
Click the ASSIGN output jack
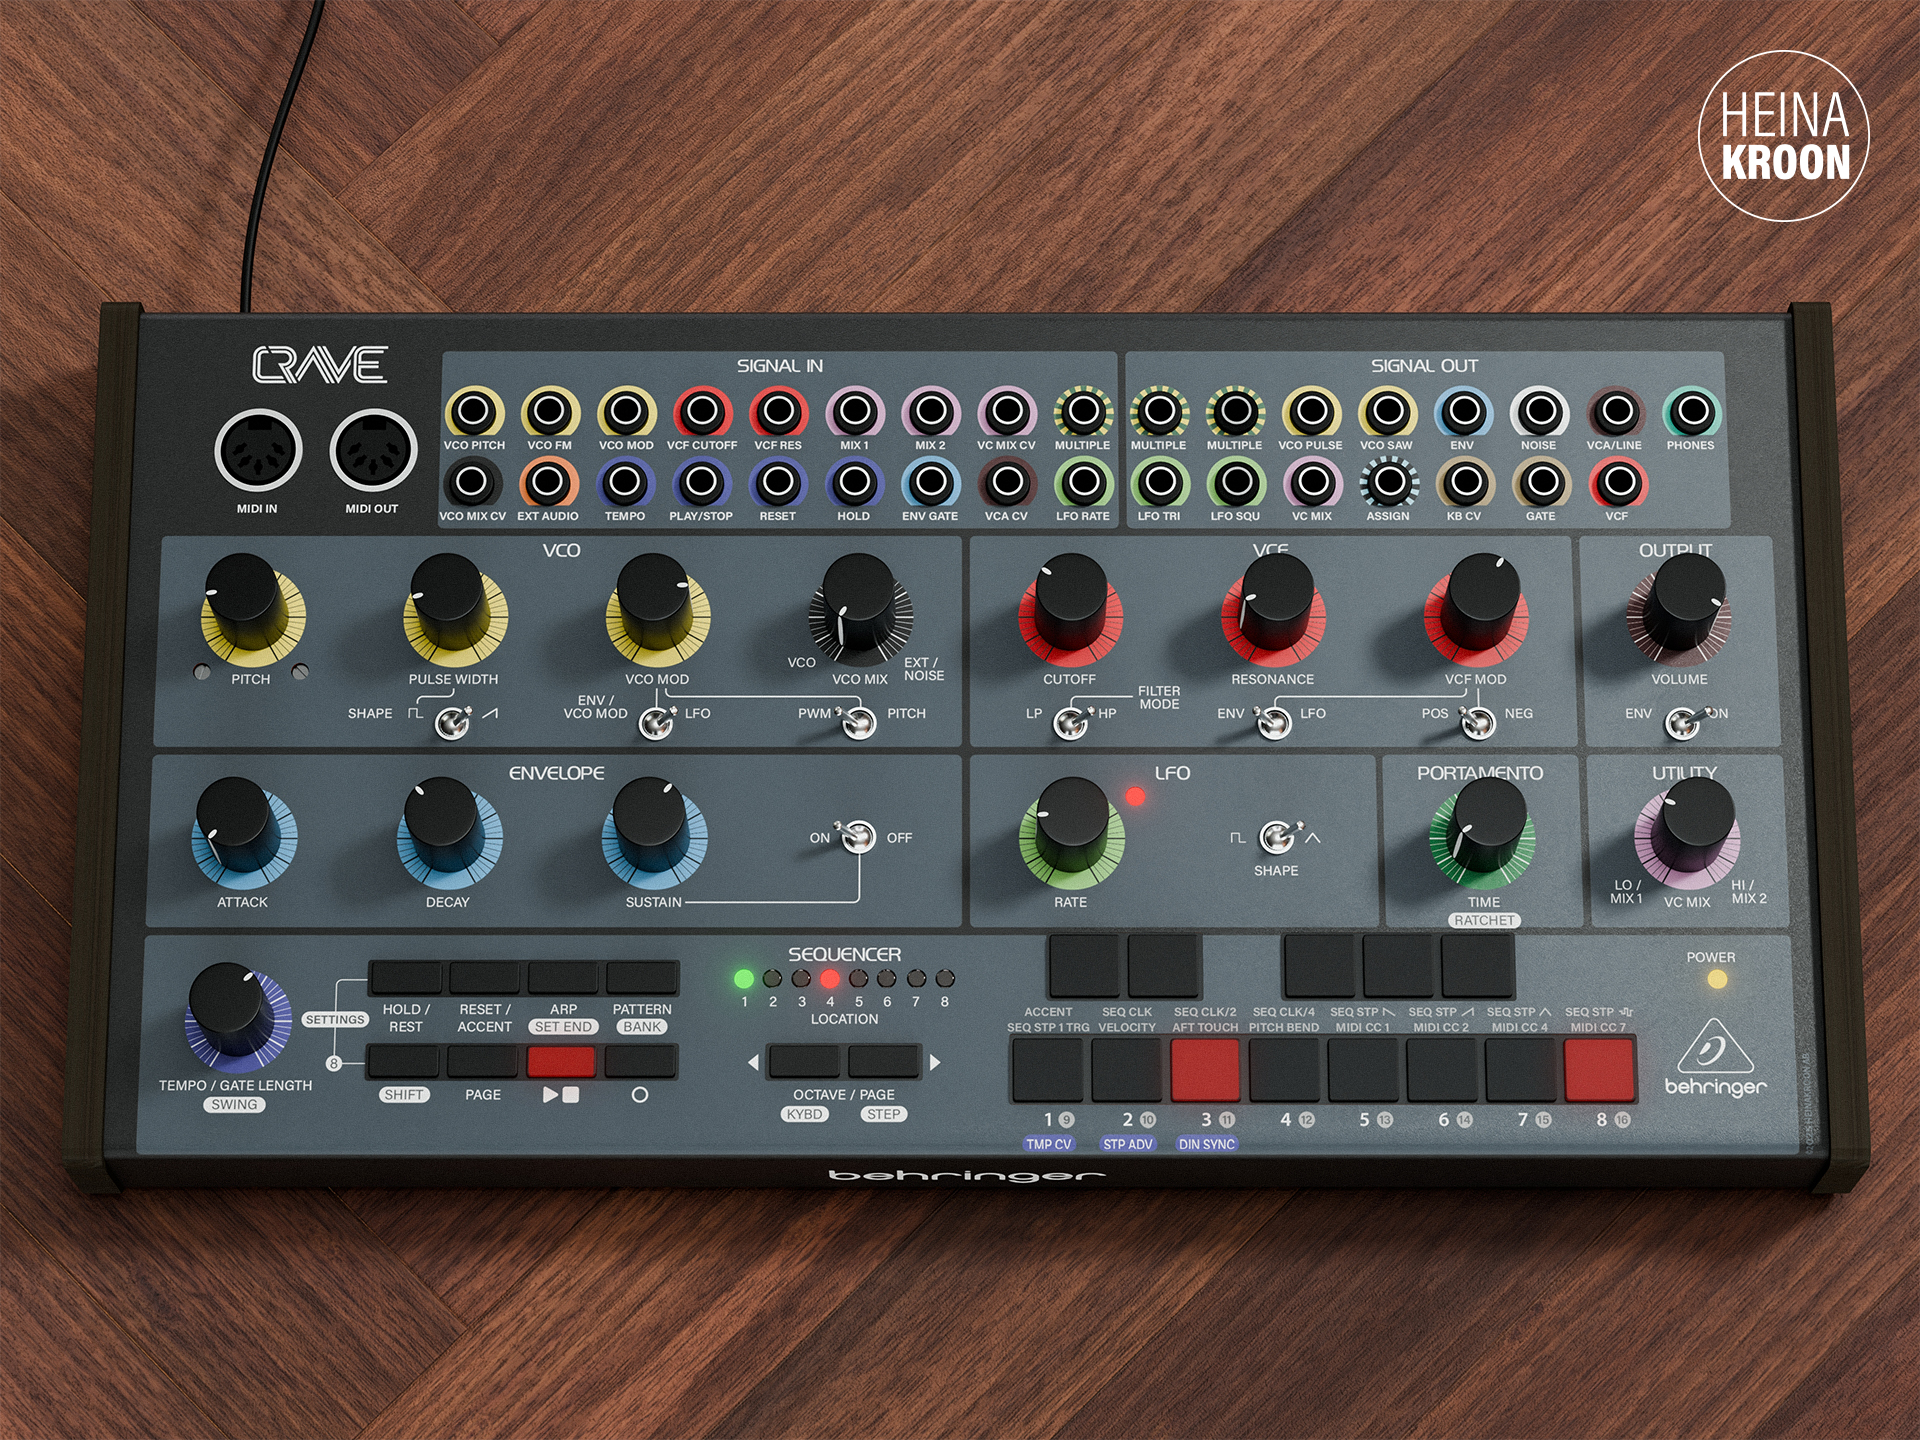click(x=1389, y=483)
